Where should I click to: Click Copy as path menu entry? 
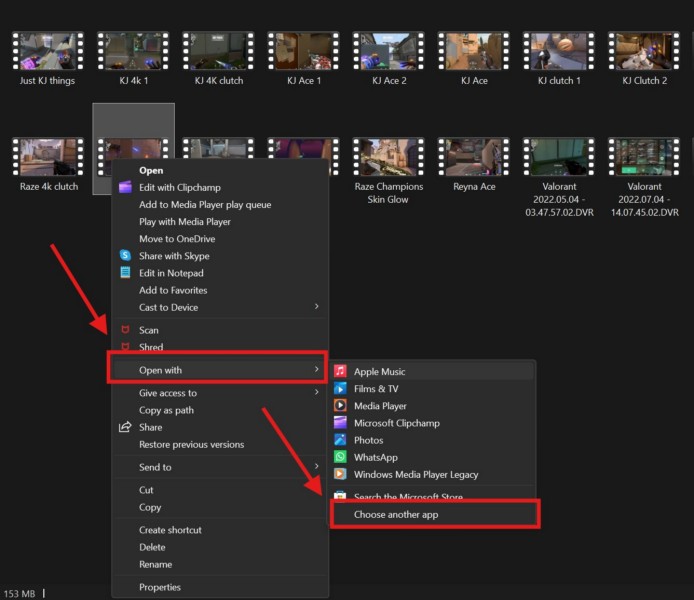click(166, 410)
